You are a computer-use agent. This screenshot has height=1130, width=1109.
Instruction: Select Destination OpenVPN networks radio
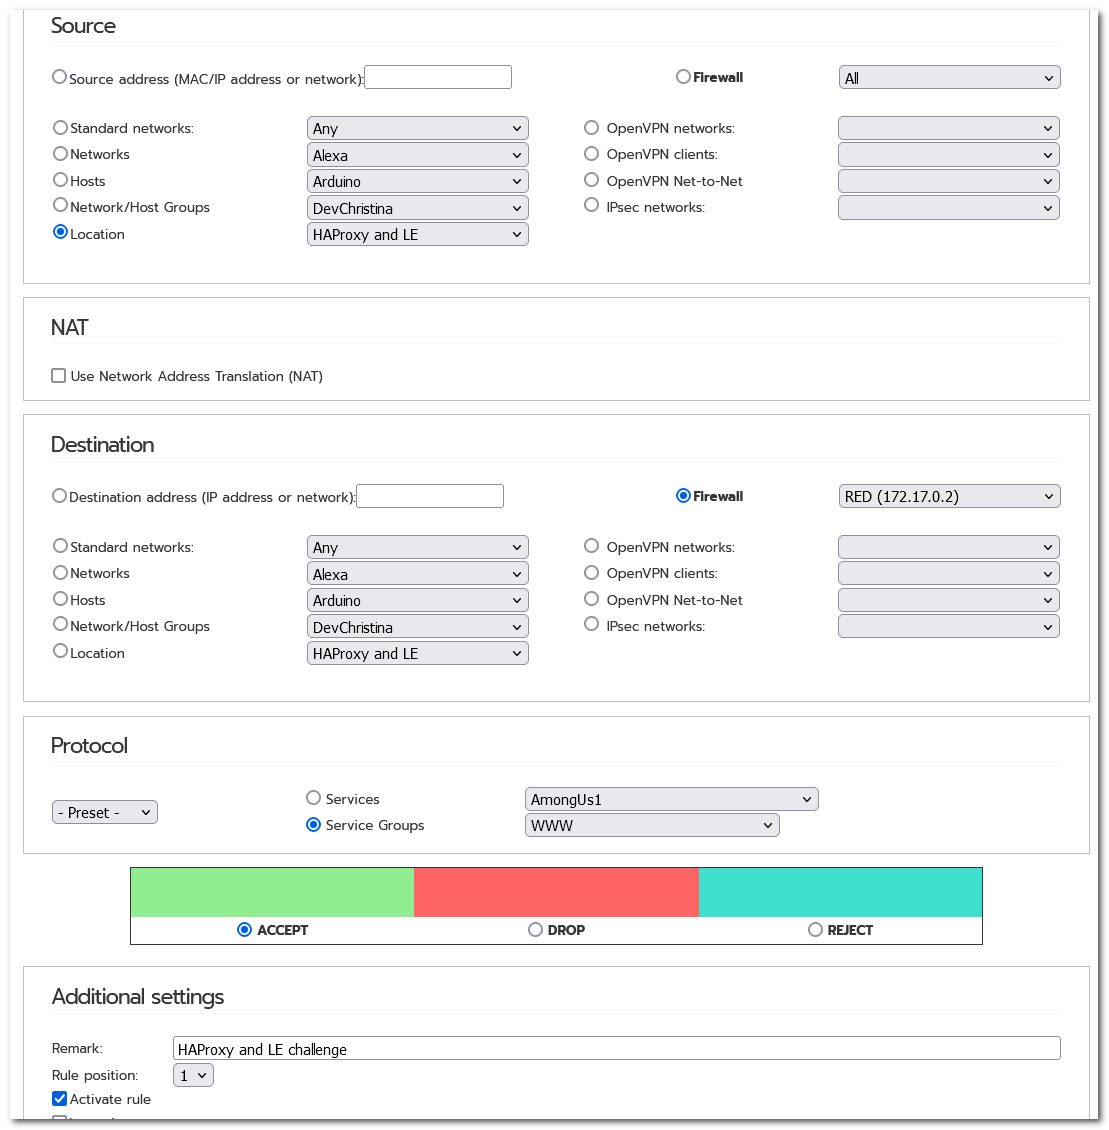(x=592, y=547)
